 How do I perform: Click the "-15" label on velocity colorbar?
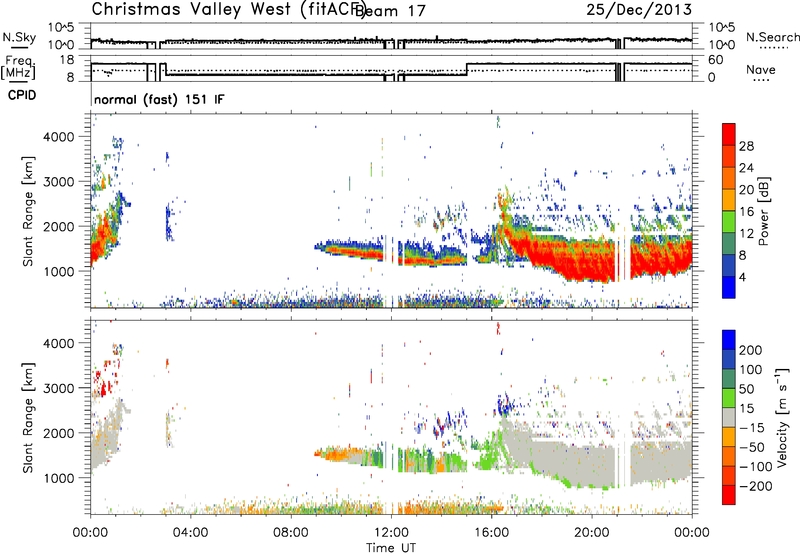(751, 428)
